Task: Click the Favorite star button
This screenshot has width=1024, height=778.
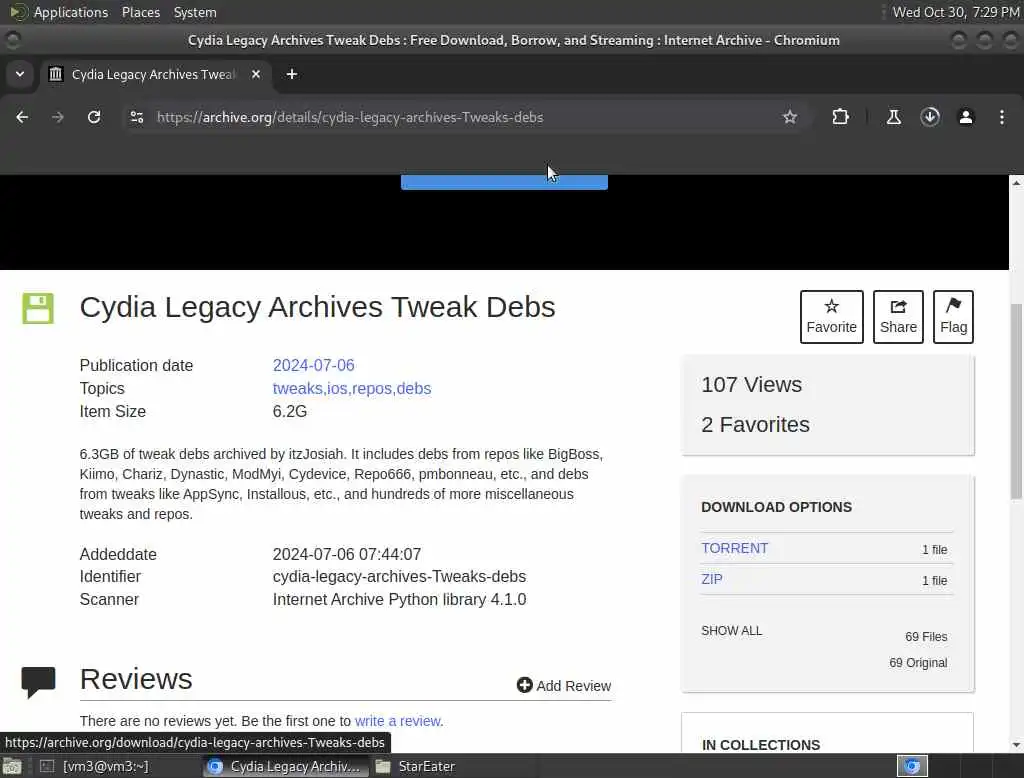Action: [831, 317]
